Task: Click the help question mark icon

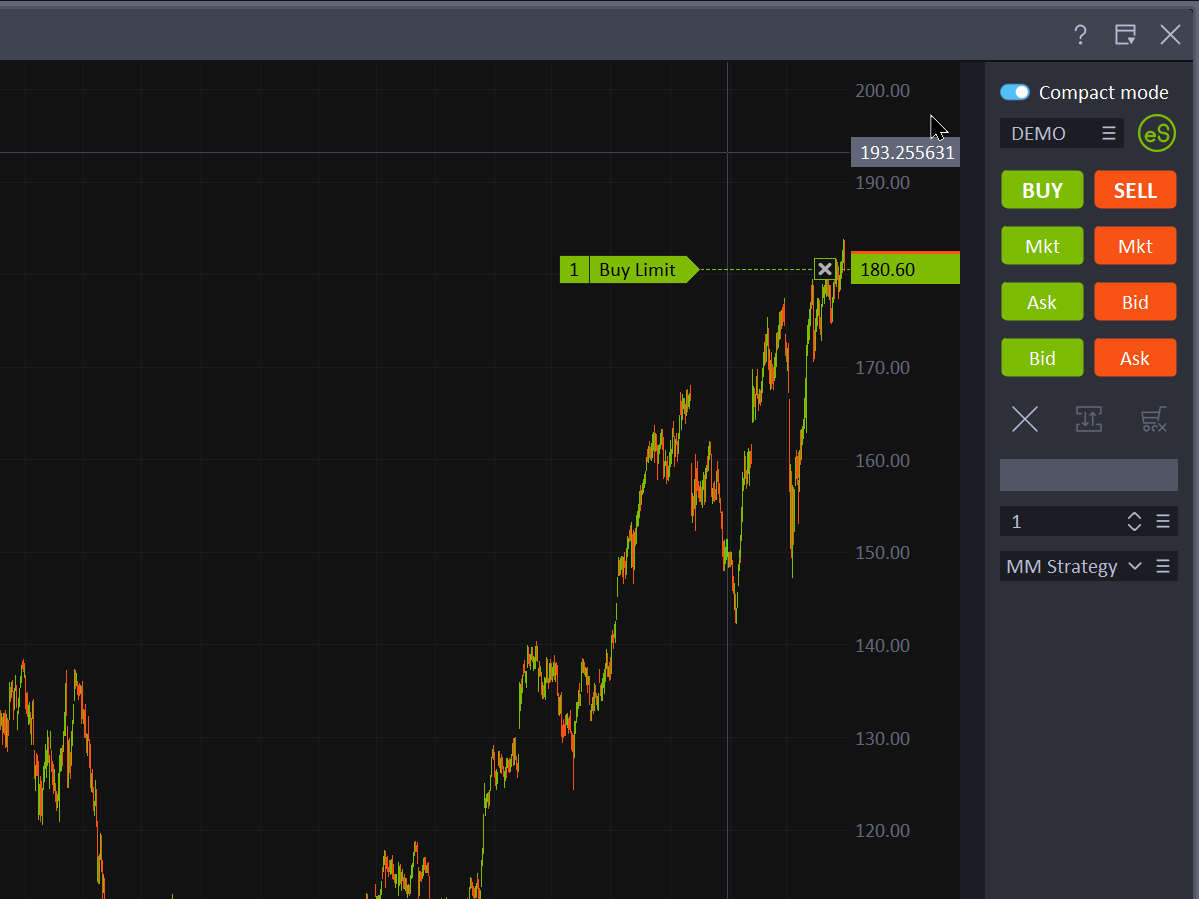Action: (x=1079, y=34)
